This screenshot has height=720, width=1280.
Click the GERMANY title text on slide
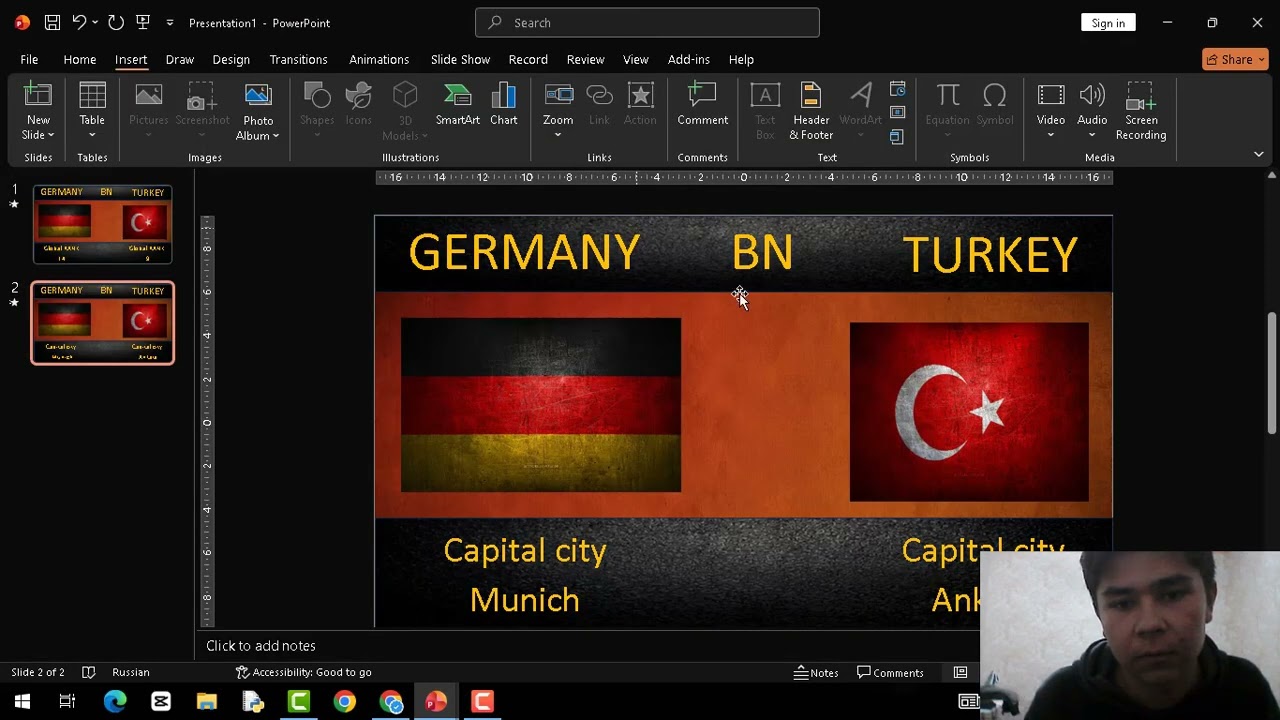[524, 253]
